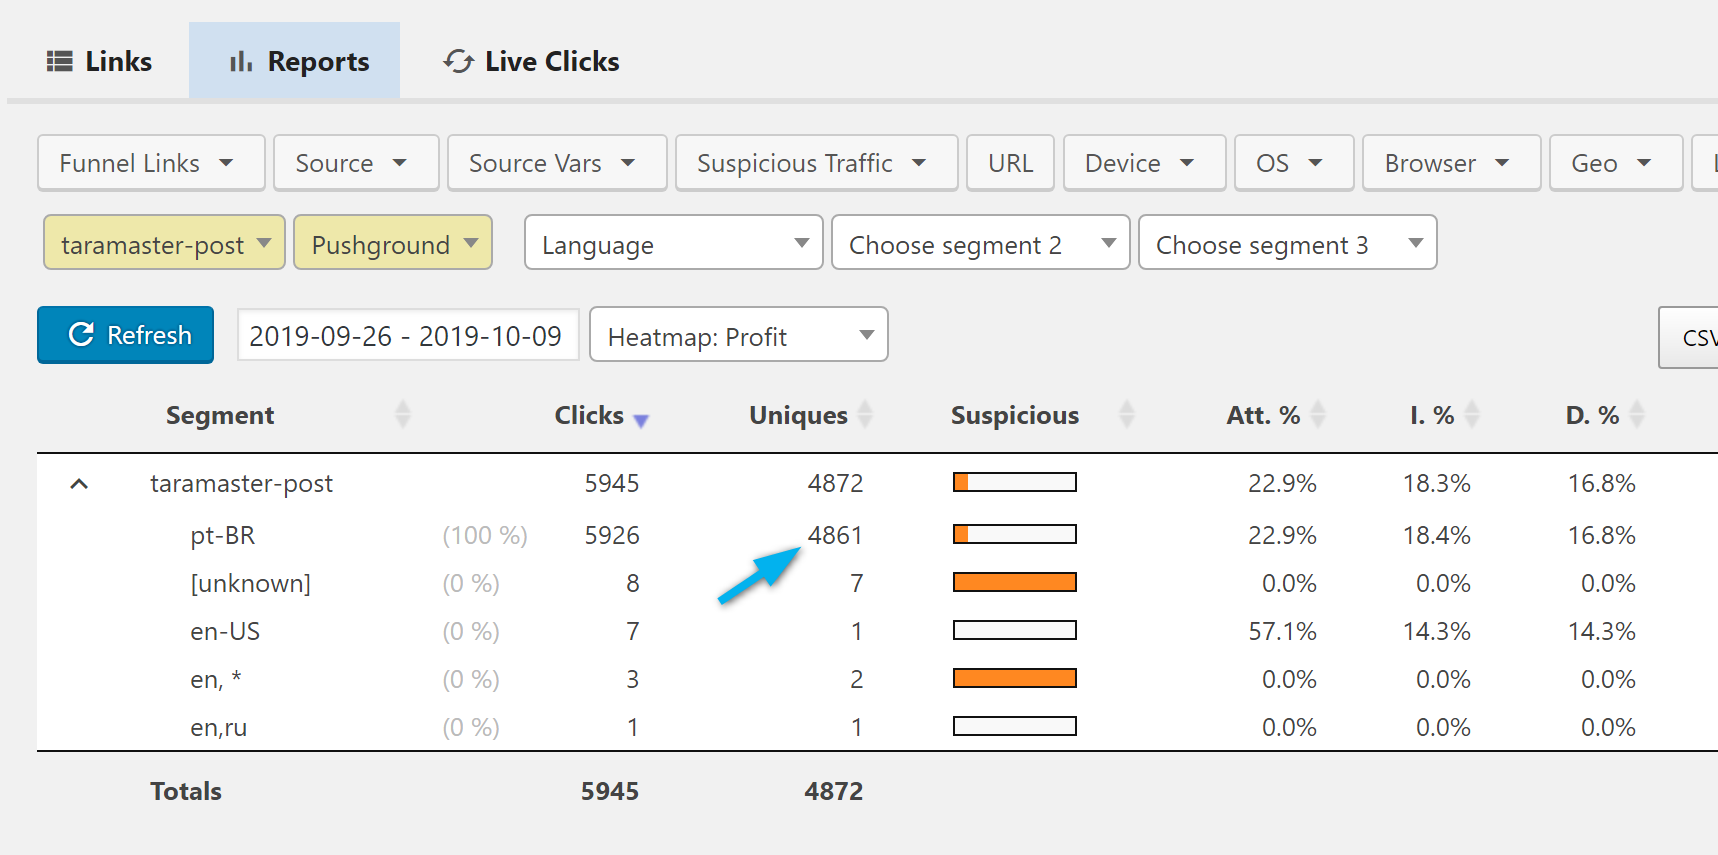Open the Heatmap: Profit dropdown
Viewport: 1718px width, 855px height.
(x=739, y=335)
